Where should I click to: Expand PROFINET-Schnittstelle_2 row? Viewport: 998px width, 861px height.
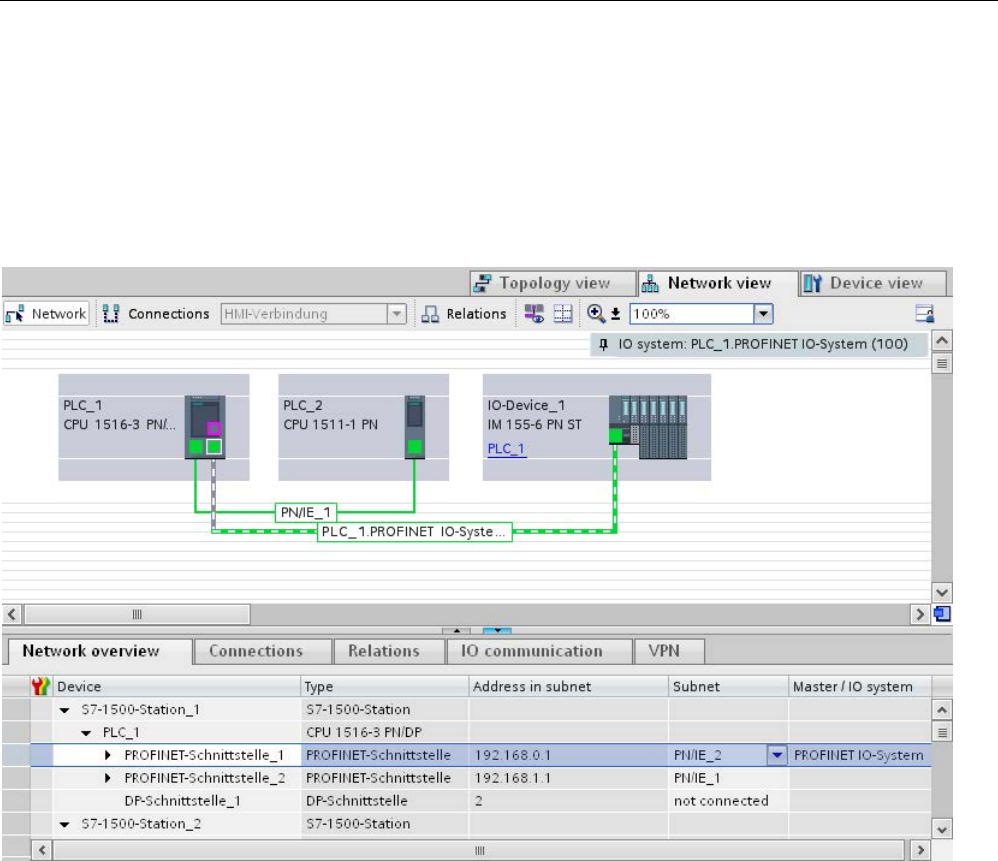(108, 778)
